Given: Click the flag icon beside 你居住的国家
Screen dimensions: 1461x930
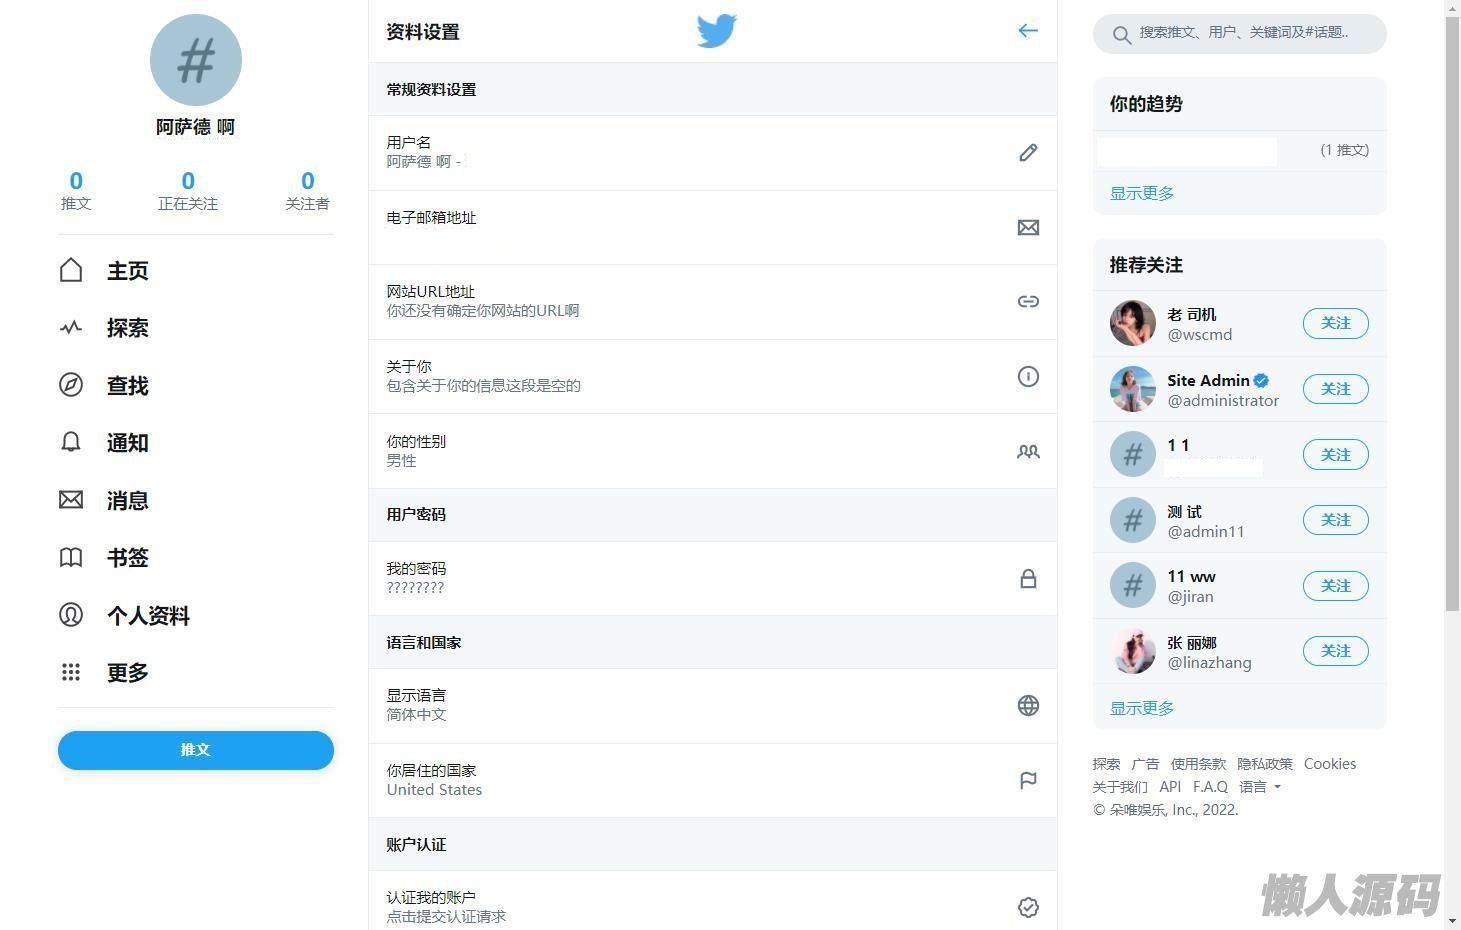Looking at the screenshot, I should 1028,781.
